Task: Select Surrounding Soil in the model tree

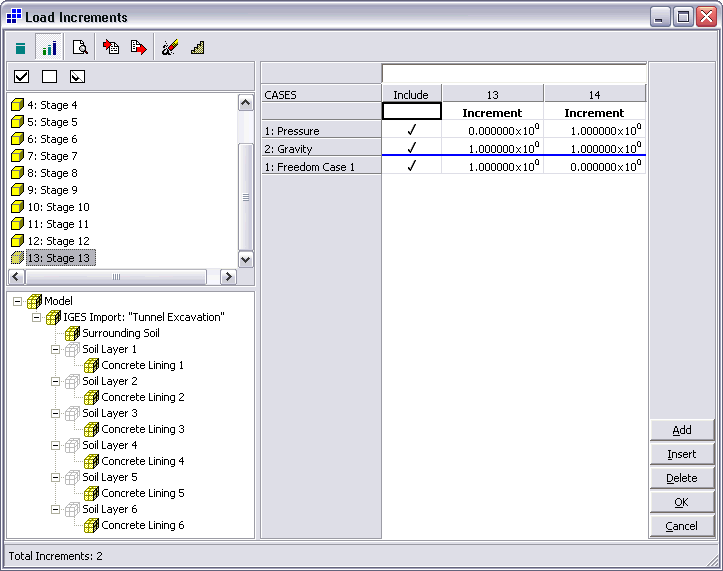Action: click(x=120, y=333)
